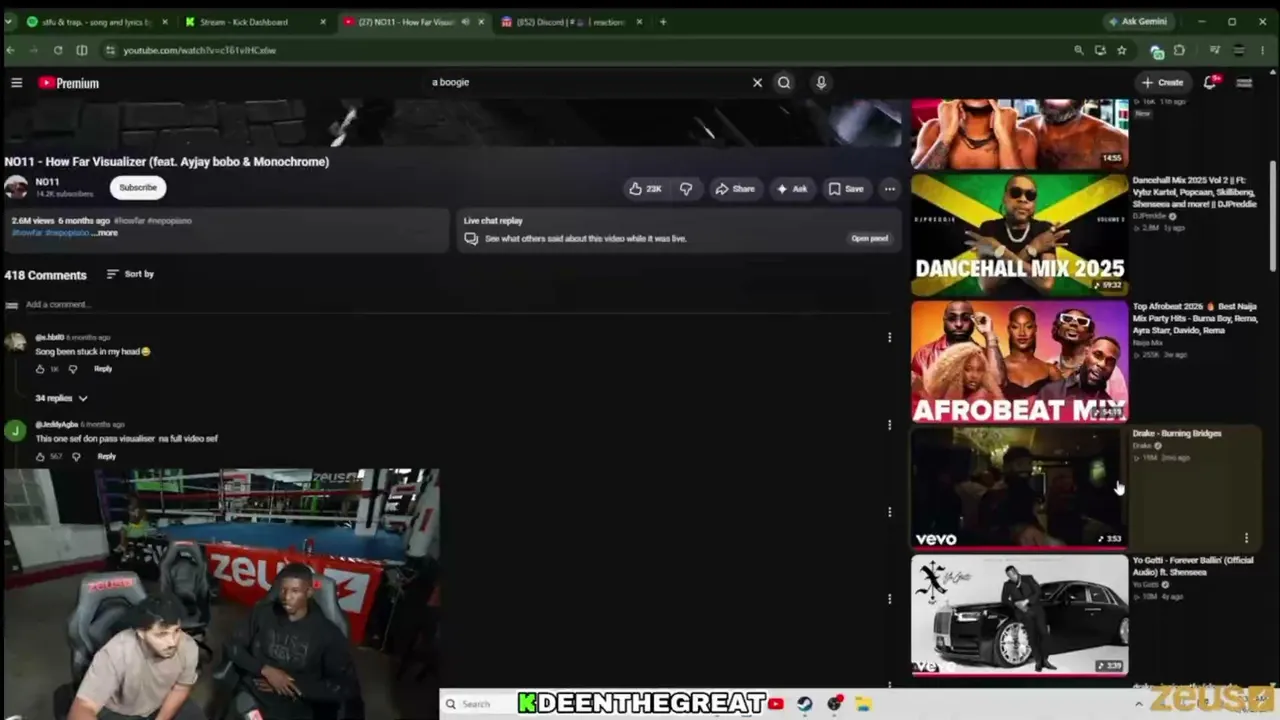Open the comments Sort by dropdown

click(x=130, y=274)
